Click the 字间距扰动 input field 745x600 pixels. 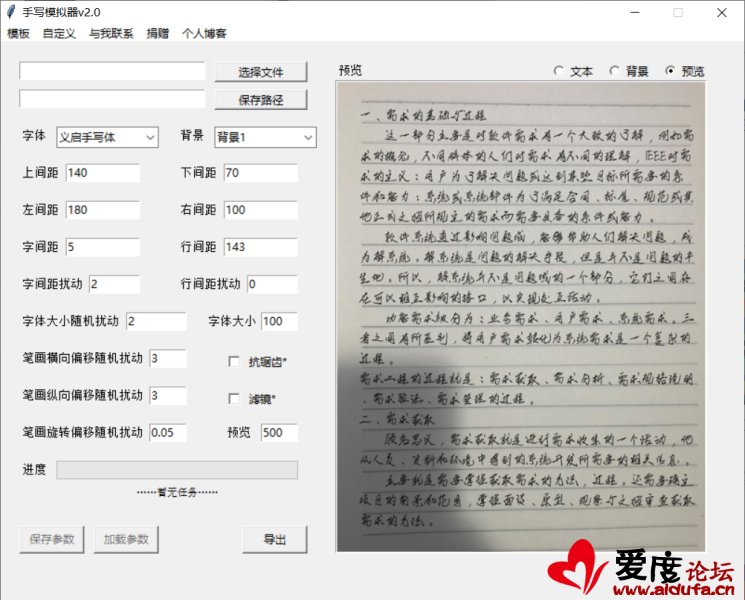coord(115,284)
